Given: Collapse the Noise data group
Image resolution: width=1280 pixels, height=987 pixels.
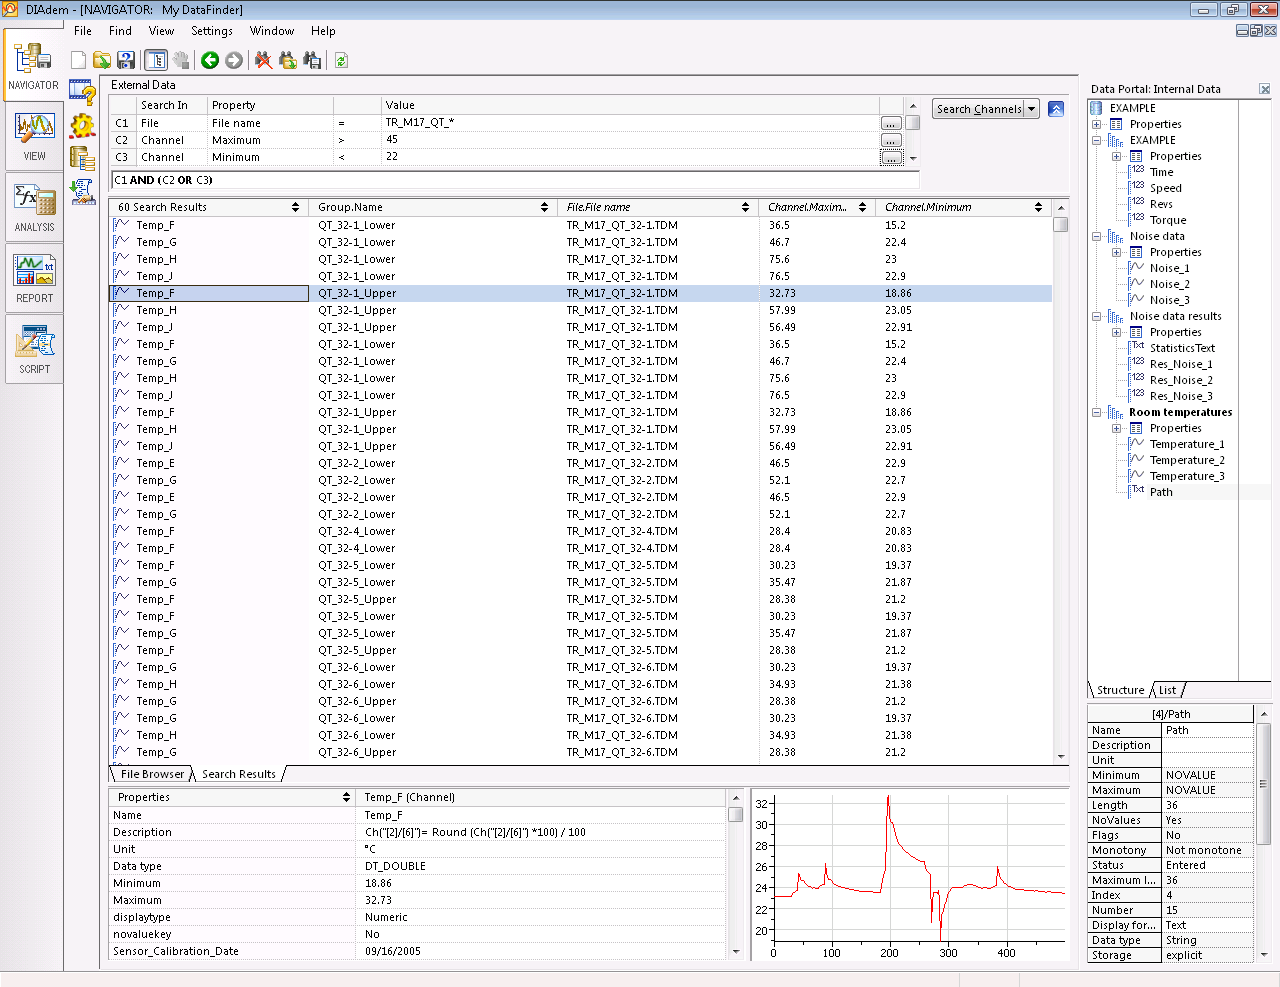Looking at the screenshot, I should click(x=1097, y=237).
